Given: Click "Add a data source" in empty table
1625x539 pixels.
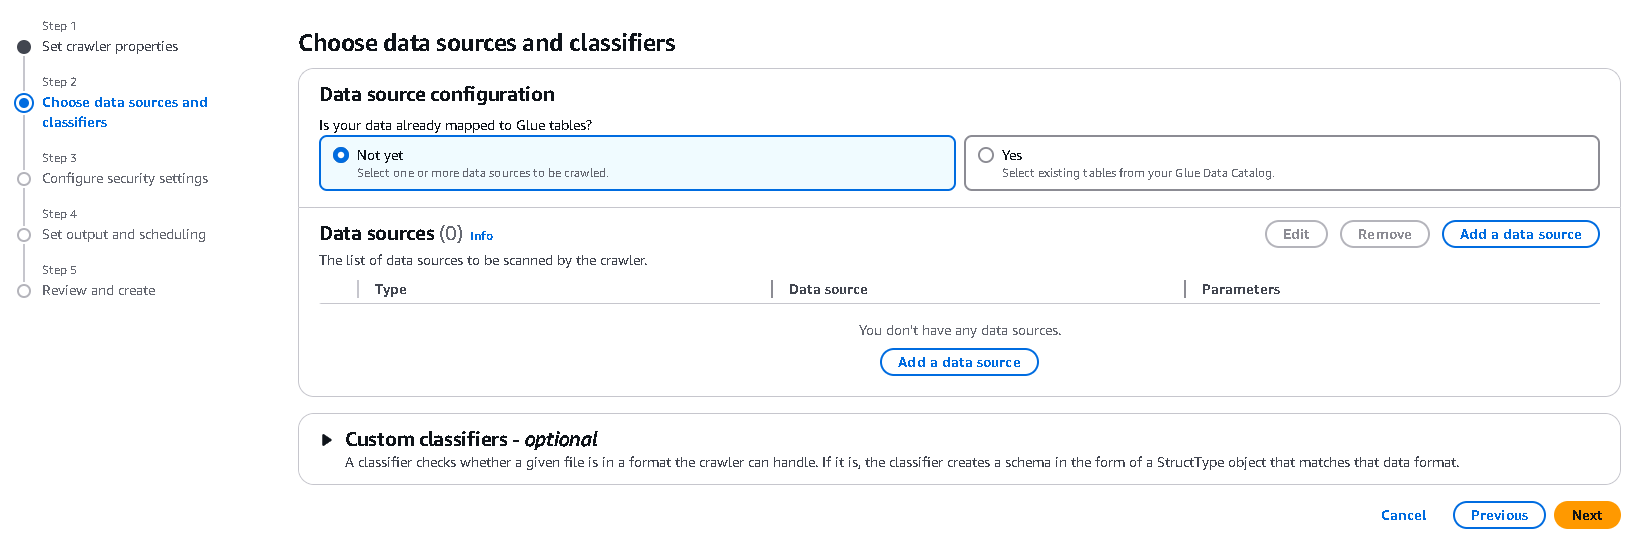Looking at the screenshot, I should pos(959,362).
